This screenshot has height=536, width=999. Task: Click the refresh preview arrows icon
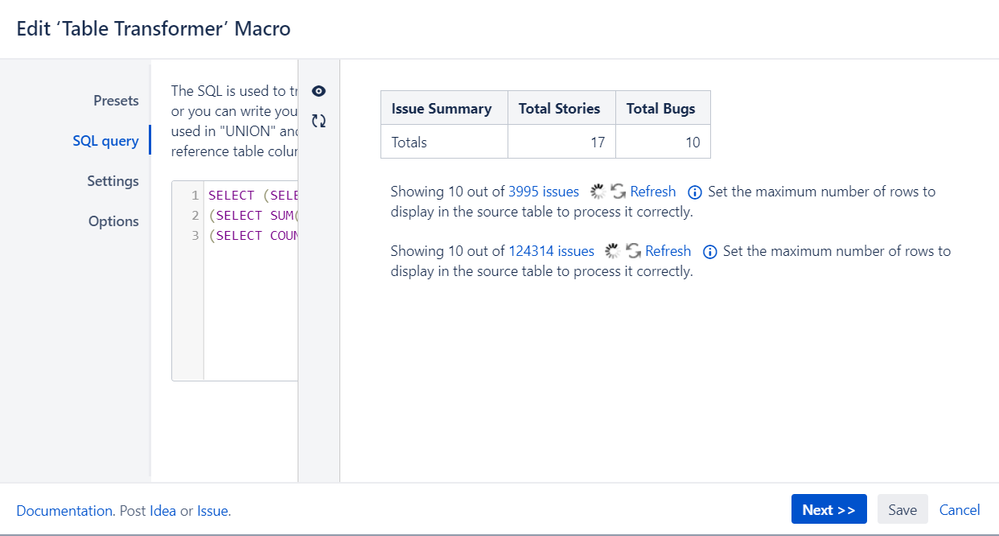coord(319,121)
